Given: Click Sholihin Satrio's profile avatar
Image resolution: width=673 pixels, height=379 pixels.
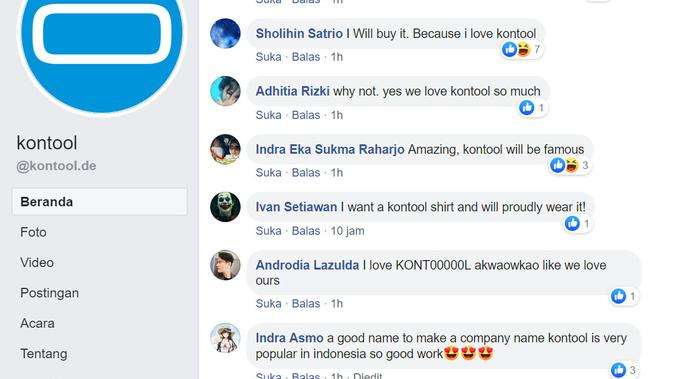Looking at the screenshot, I should 225,33.
